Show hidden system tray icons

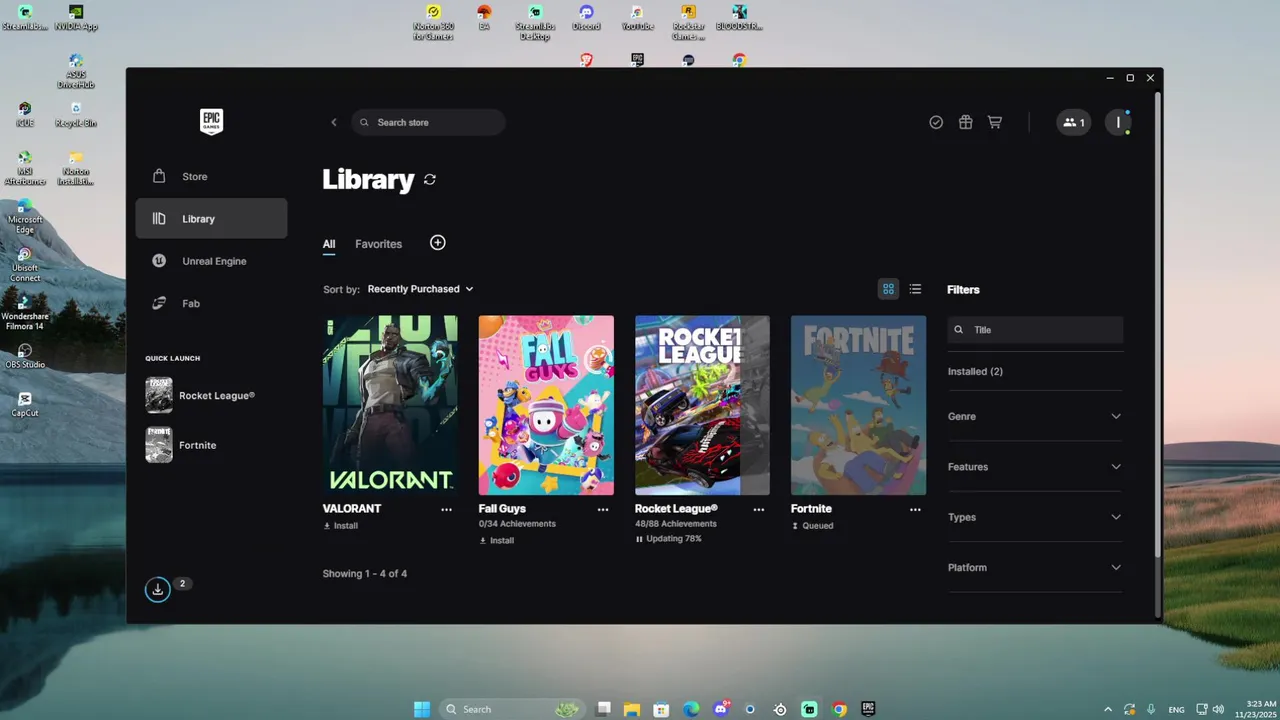click(1108, 709)
